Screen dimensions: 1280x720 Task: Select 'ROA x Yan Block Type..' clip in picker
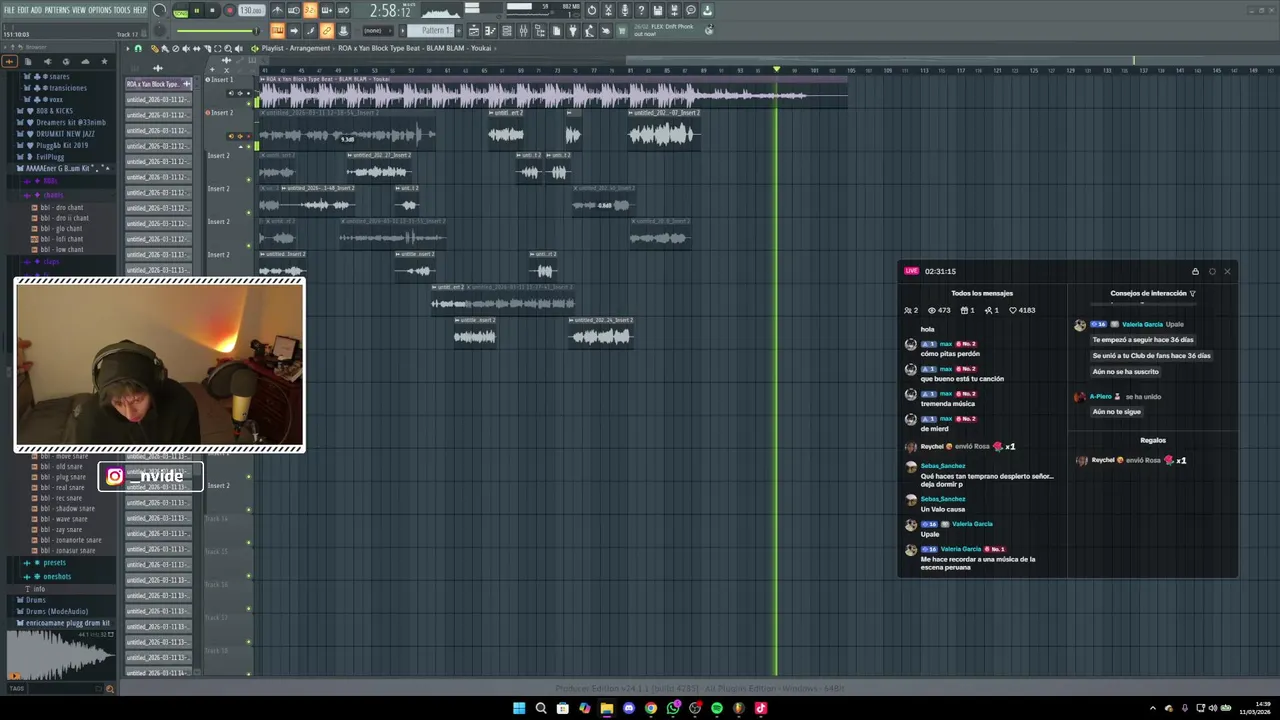158,84
